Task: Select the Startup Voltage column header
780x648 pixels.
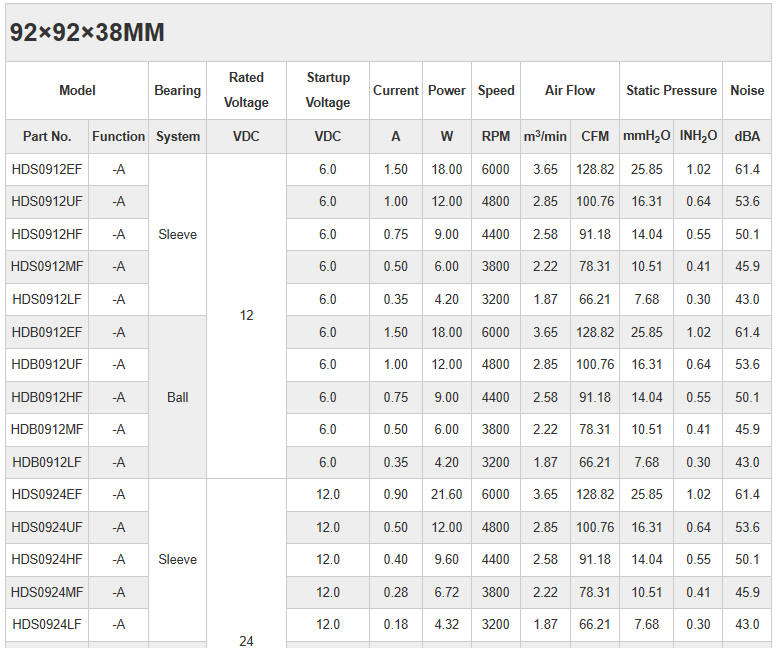Action: click(x=328, y=90)
